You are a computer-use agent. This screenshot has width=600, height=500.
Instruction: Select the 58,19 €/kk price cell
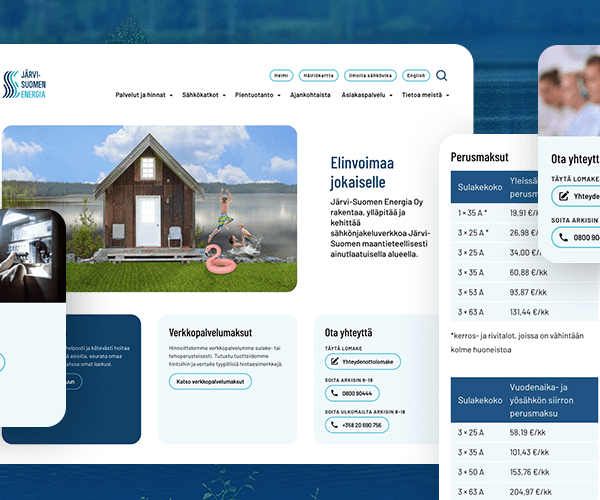pos(528,433)
